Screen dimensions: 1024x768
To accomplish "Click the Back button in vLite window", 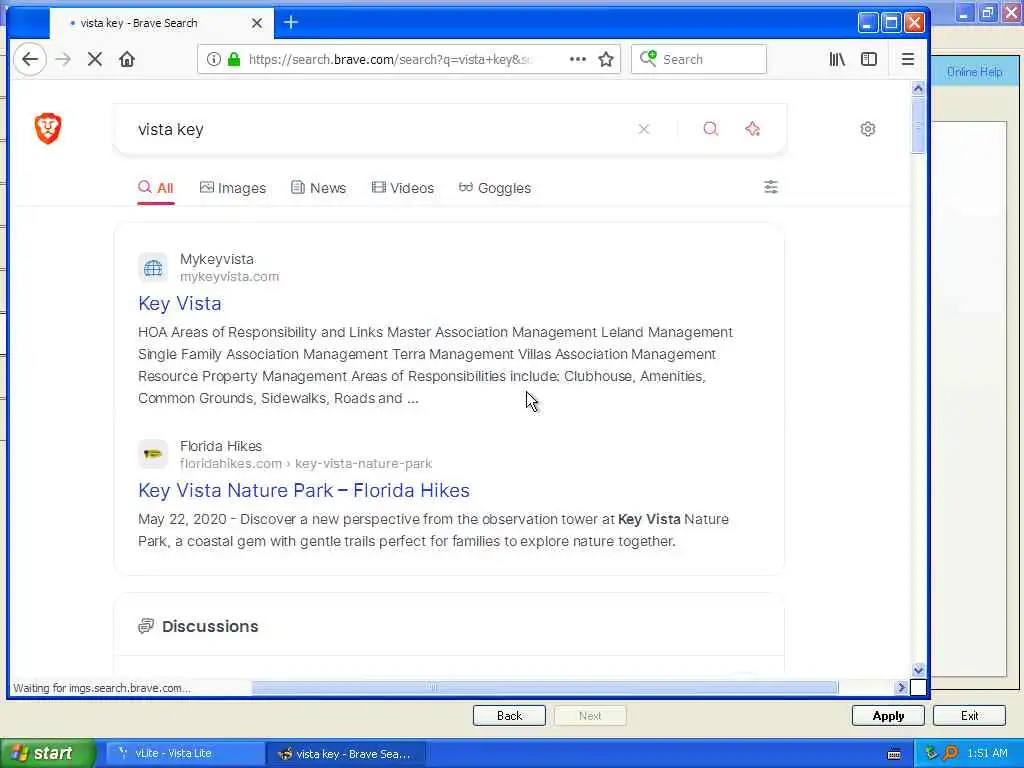I will coord(509,716).
